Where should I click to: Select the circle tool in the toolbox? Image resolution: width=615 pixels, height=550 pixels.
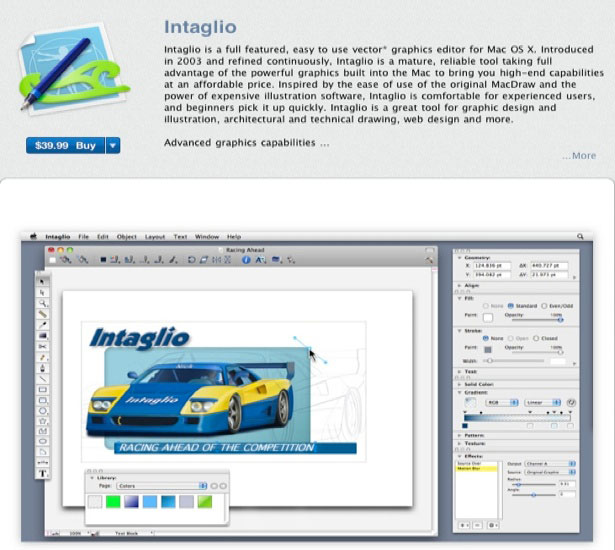(42, 411)
